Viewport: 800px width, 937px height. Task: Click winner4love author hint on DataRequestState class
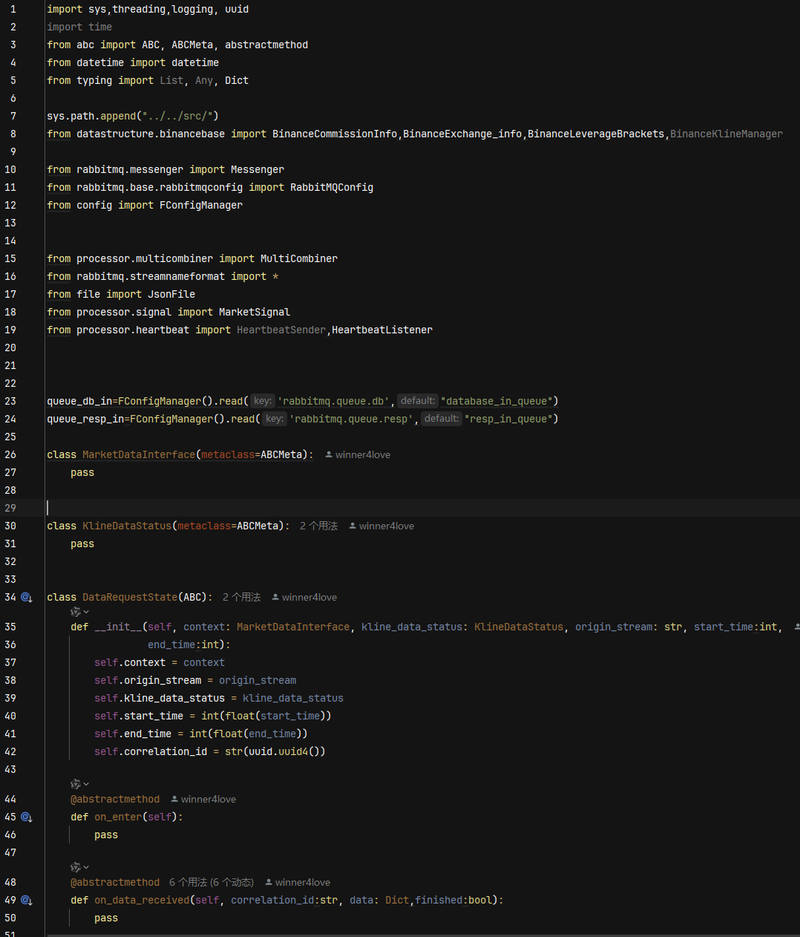pos(304,597)
